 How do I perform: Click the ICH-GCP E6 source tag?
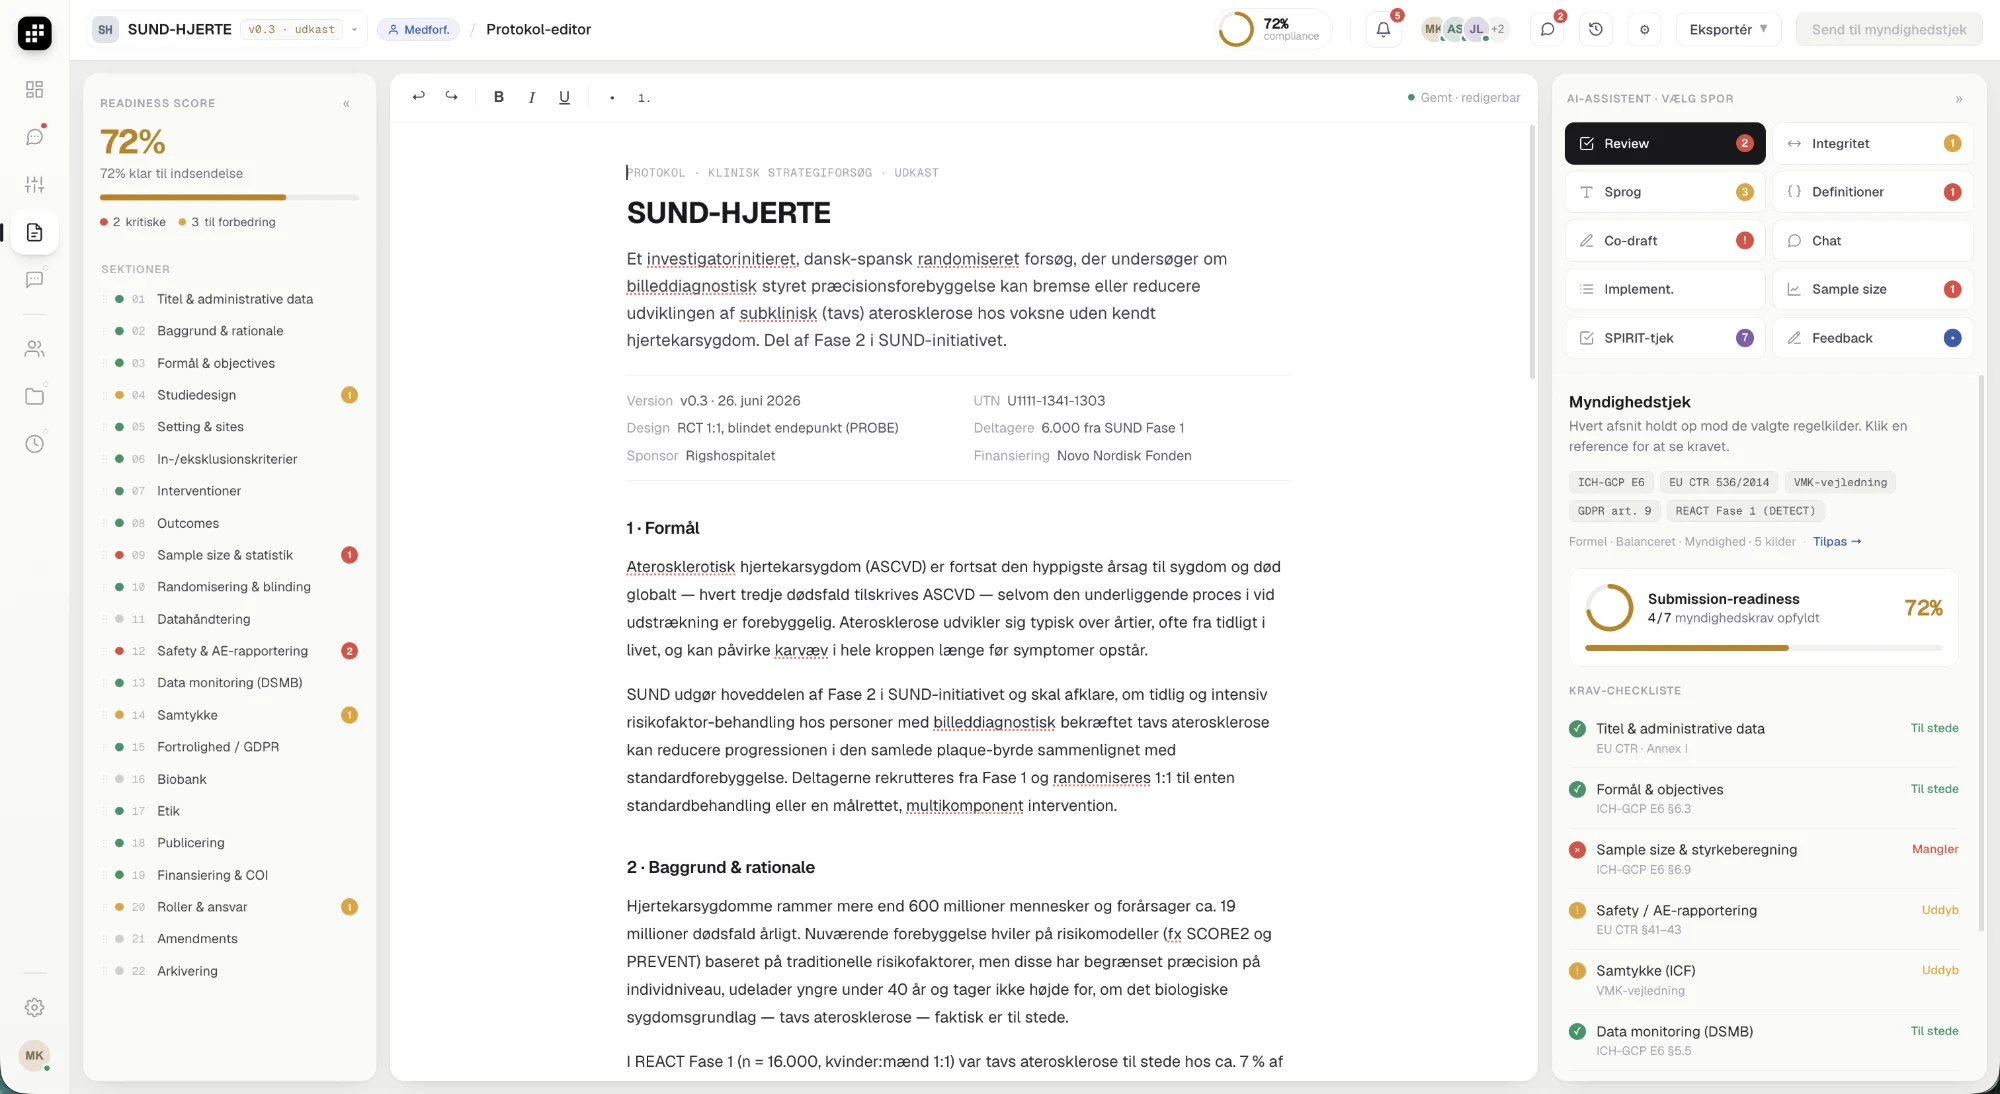coord(1611,482)
